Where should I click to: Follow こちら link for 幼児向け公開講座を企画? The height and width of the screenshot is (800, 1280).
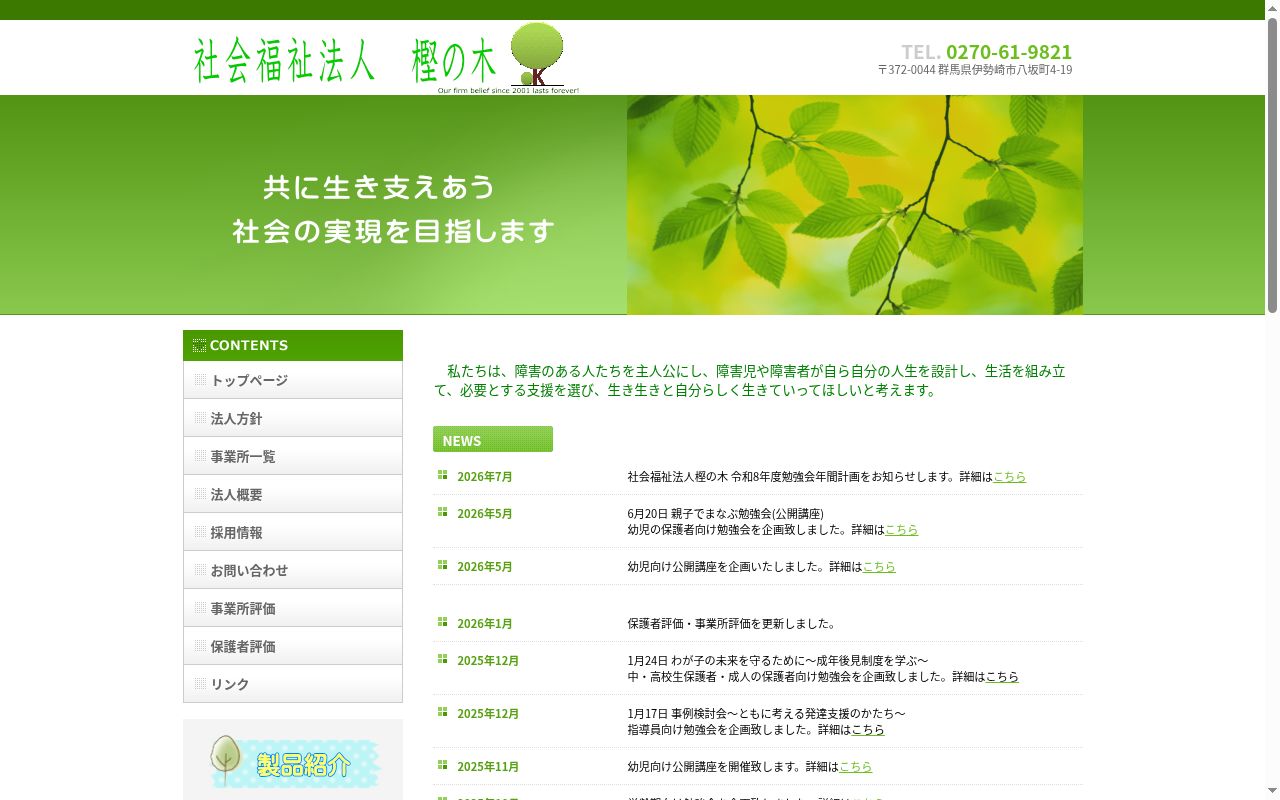[x=879, y=567]
